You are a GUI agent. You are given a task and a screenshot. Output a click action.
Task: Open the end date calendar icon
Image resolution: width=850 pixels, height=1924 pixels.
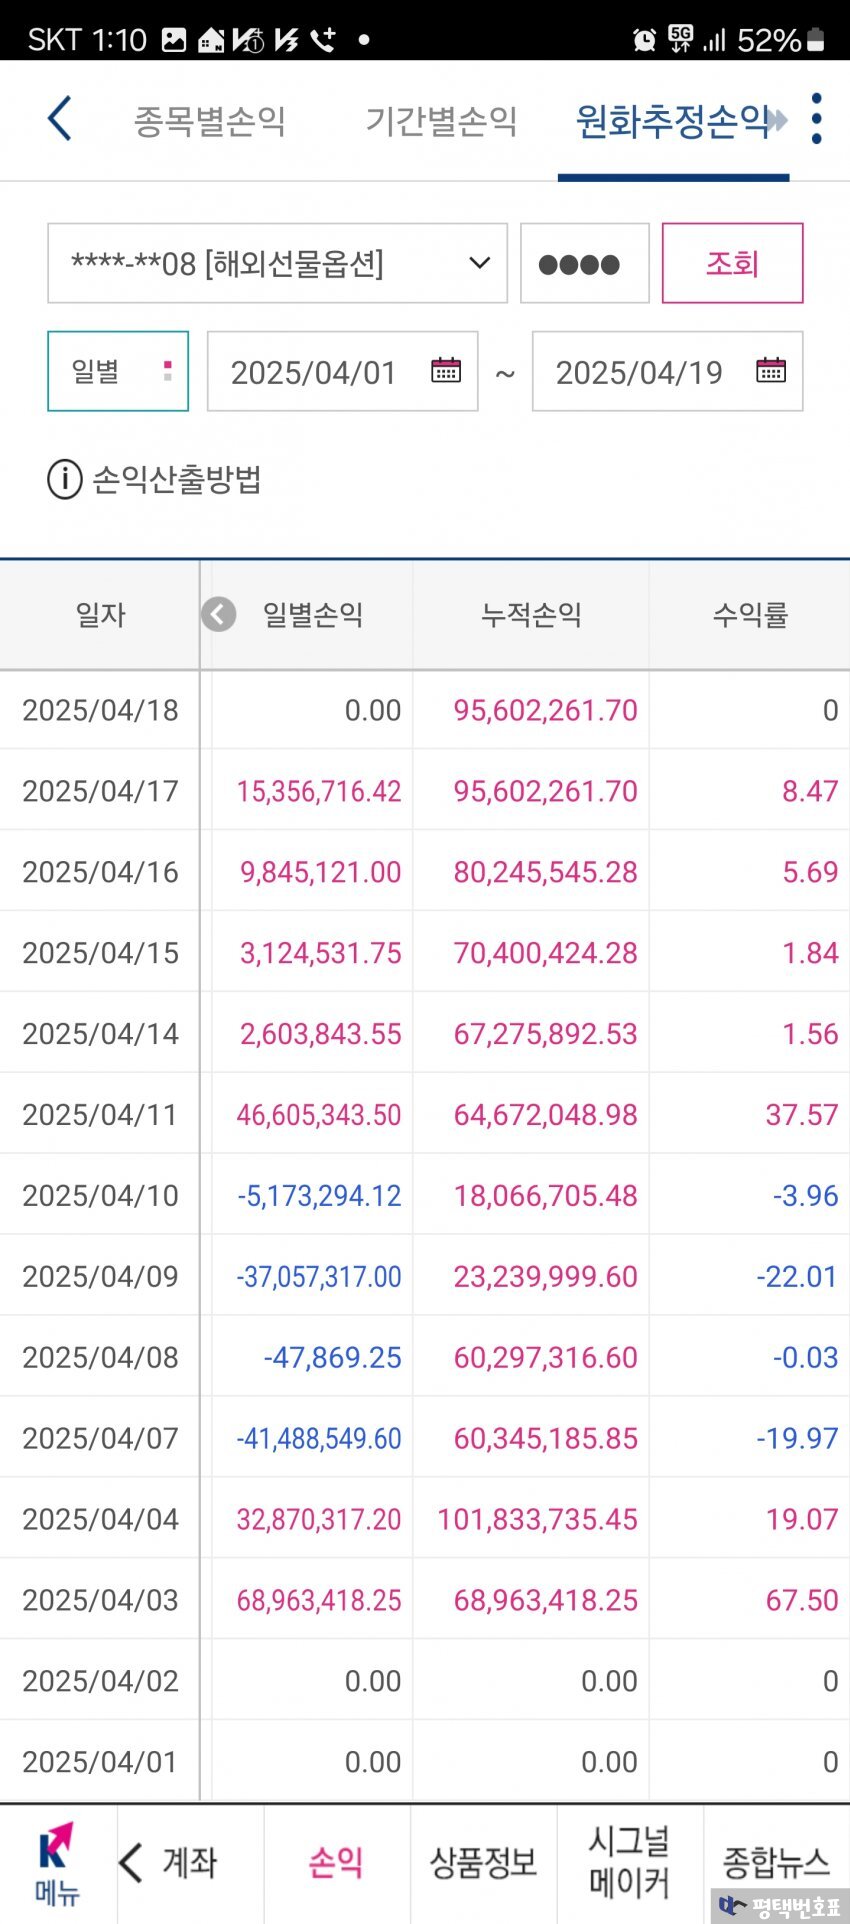click(x=771, y=370)
